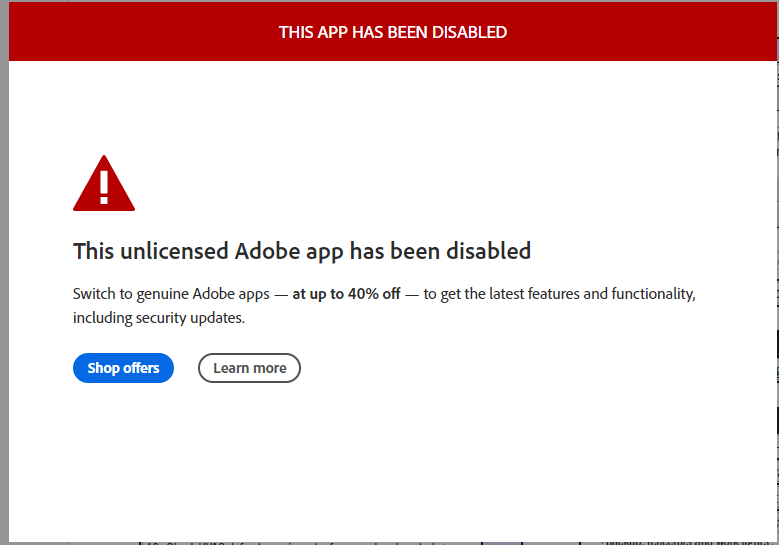The image size is (779, 545).
Task: Click the red 'THIS APP HAS BEEN DISABLED' banner text
Action: (x=392, y=32)
